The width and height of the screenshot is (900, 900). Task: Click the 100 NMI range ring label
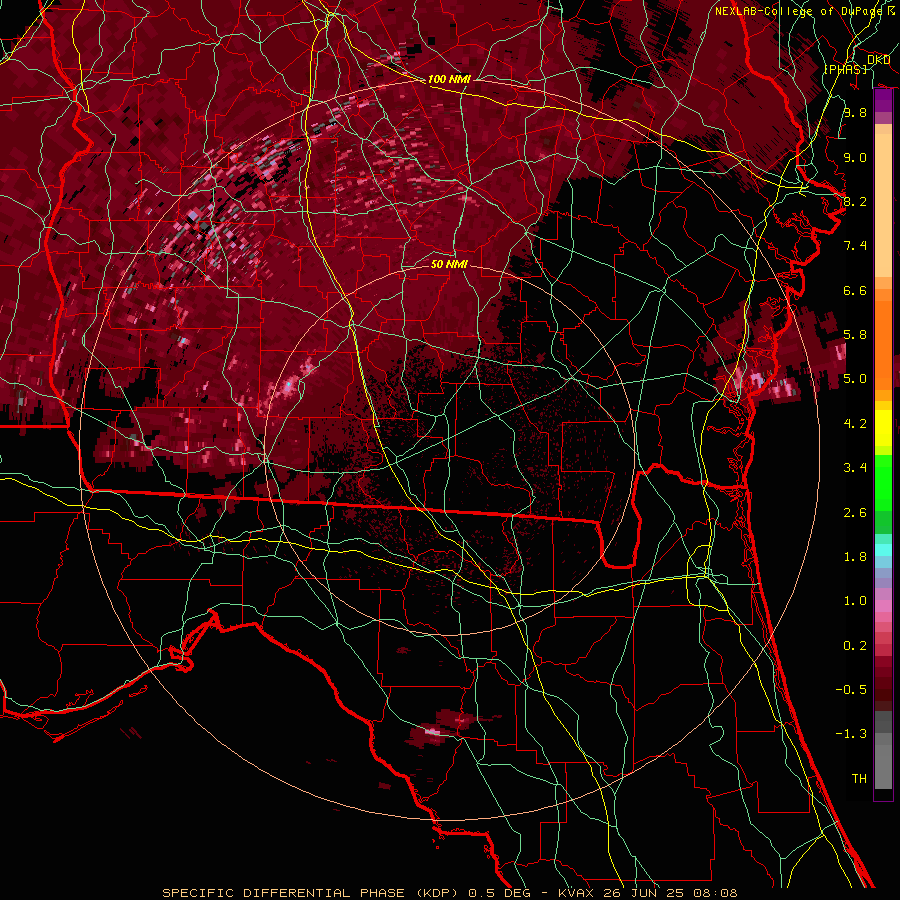point(449,79)
